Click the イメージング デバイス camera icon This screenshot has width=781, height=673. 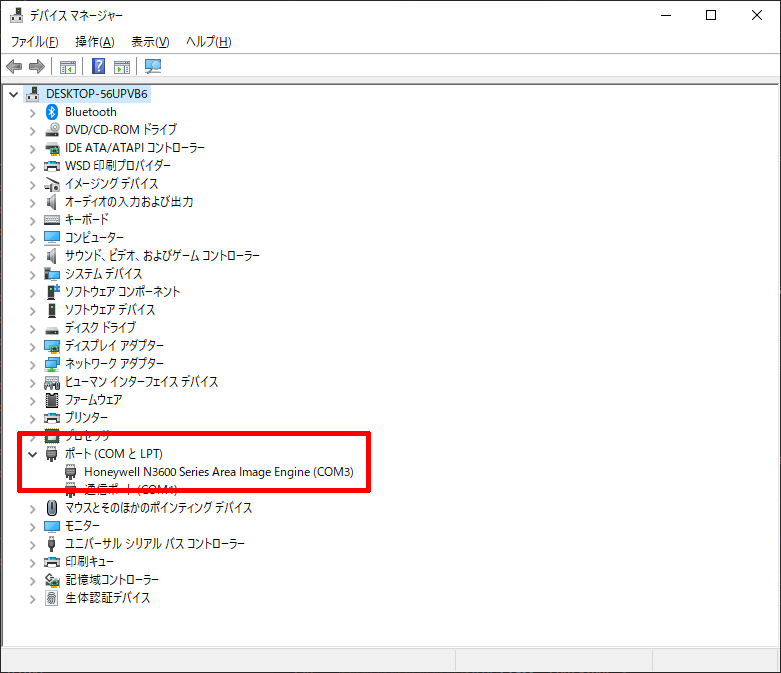pos(52,184)
